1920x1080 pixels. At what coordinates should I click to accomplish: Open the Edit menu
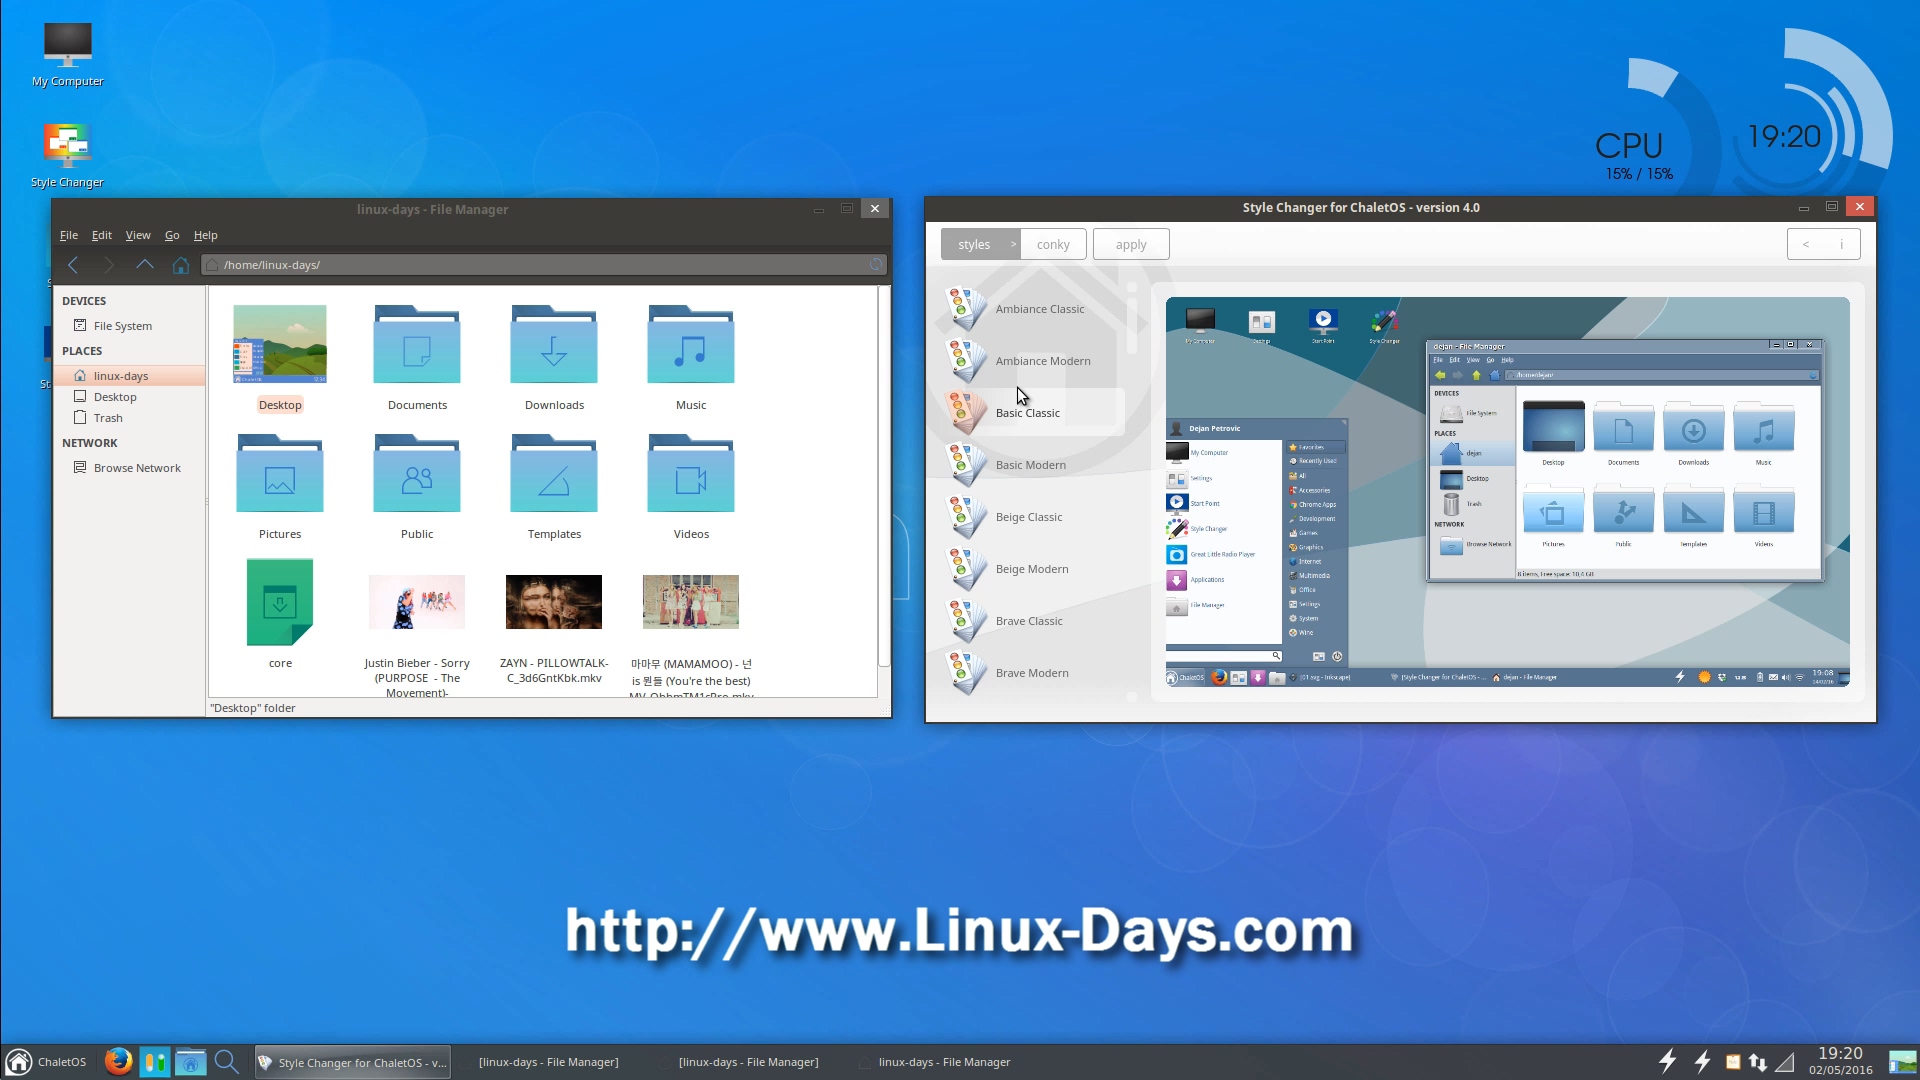tap(102, 235)
